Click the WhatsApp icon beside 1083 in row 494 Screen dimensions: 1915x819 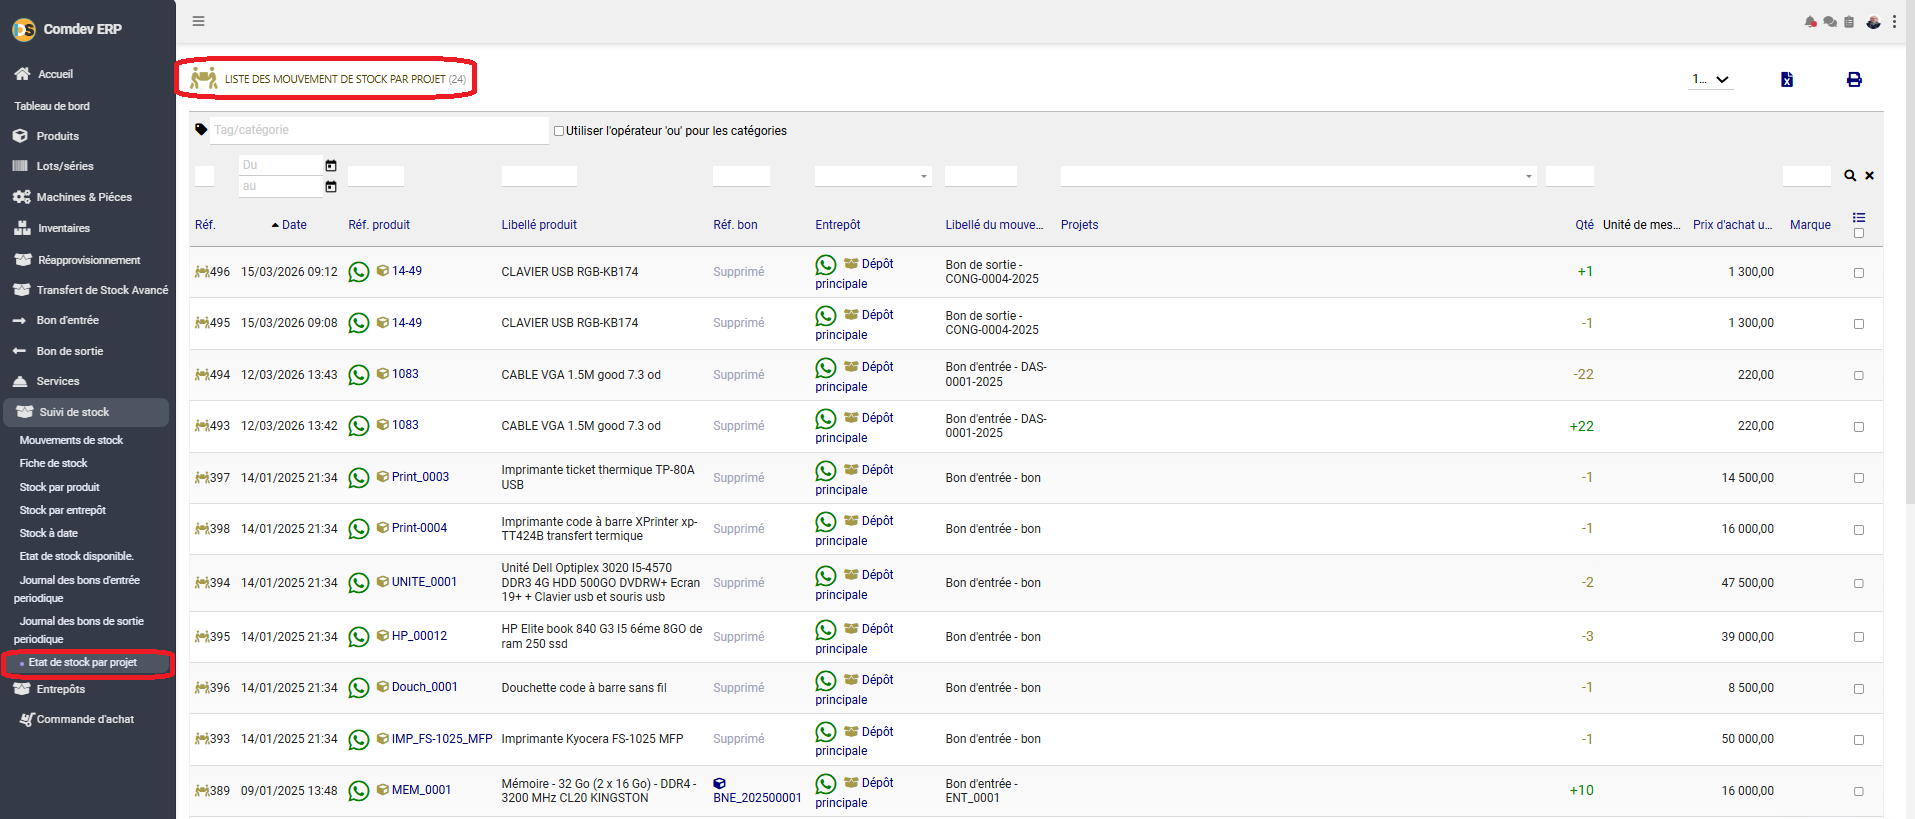(359, 375)
